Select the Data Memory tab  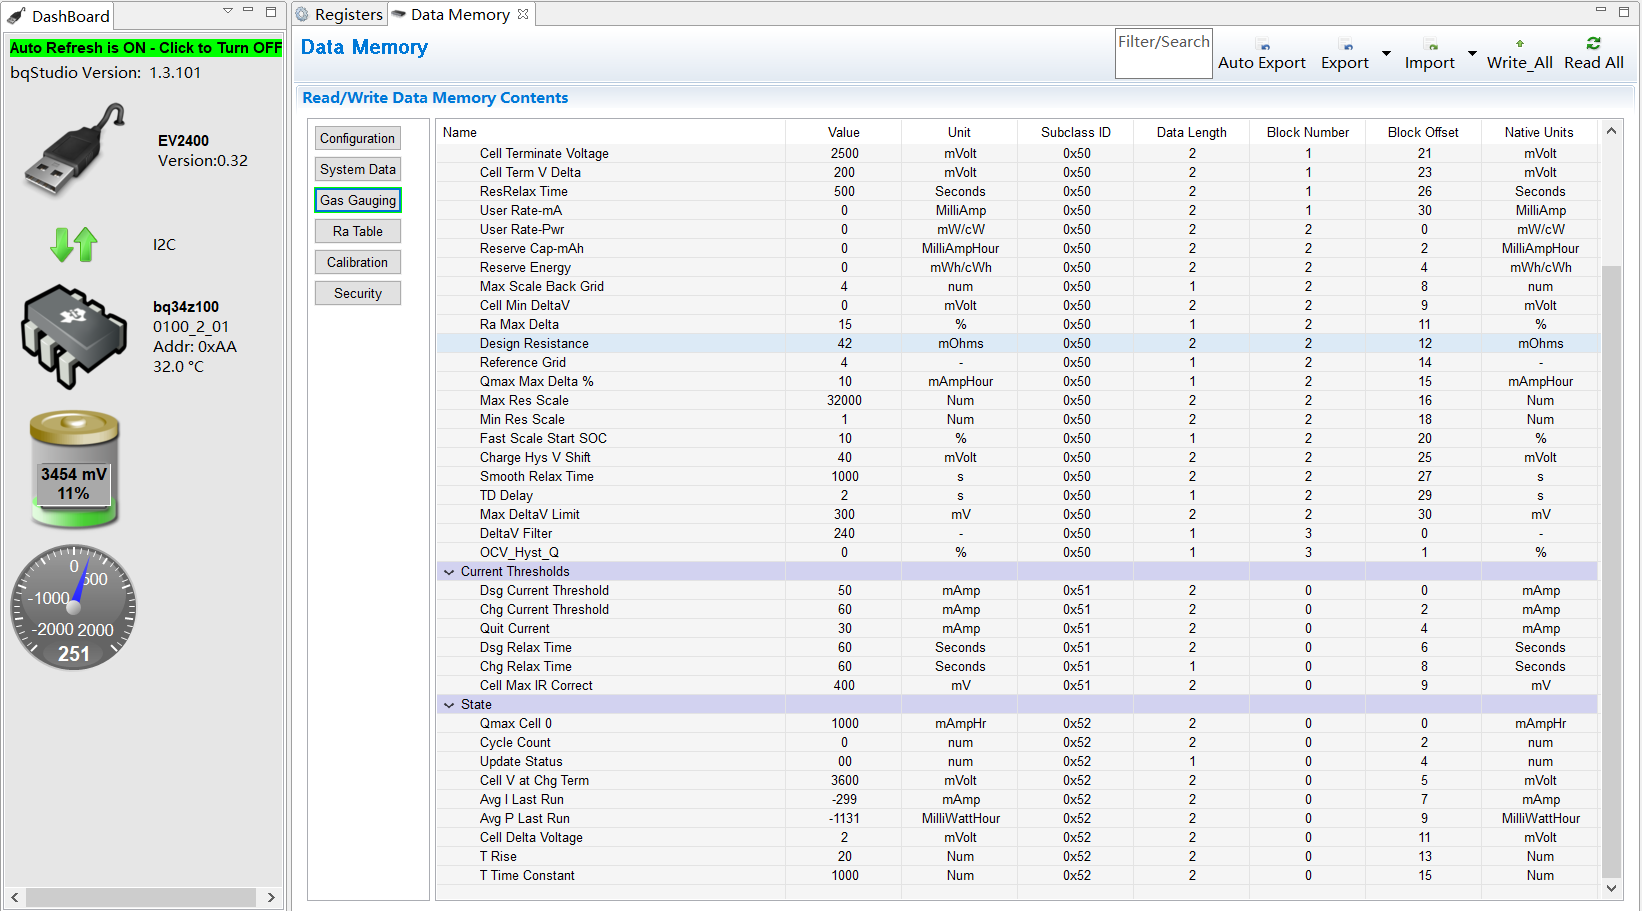coord(460,15)
